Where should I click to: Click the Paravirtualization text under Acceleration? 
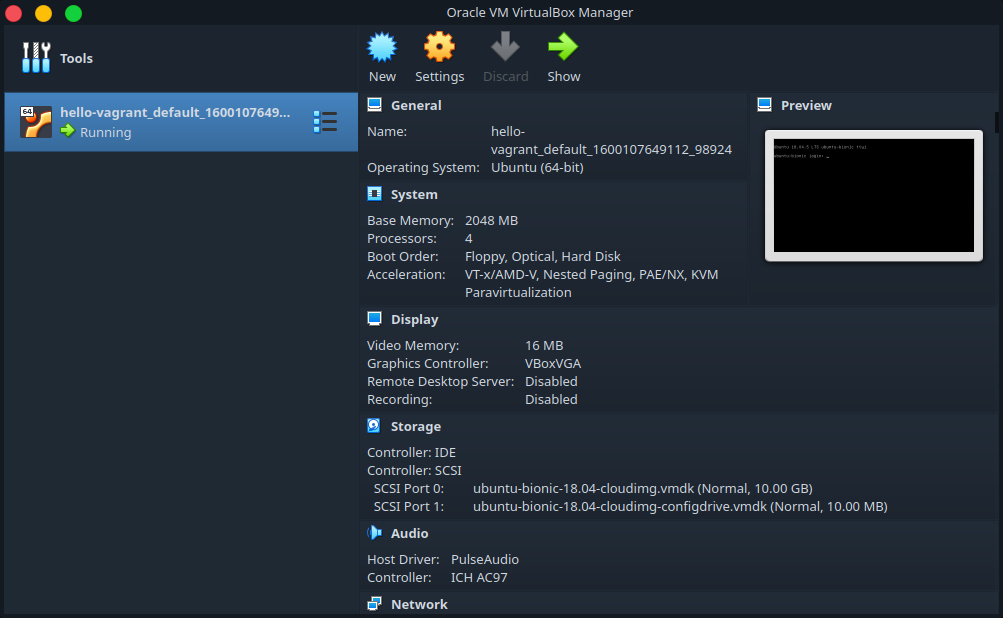point(518,292)
